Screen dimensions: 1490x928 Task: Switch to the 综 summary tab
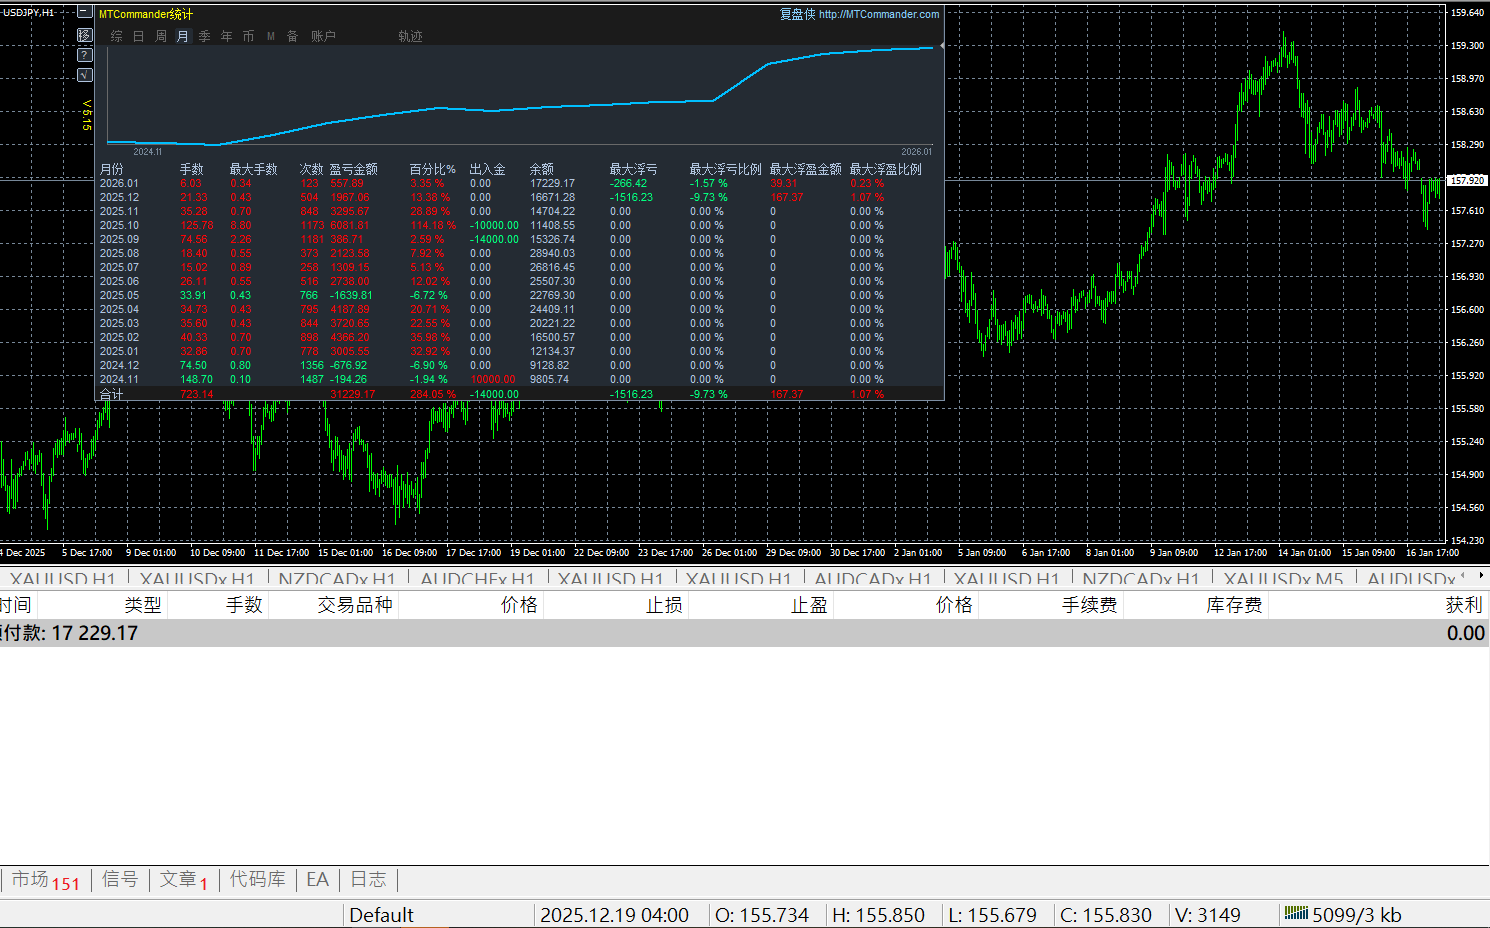pos(117,36)
